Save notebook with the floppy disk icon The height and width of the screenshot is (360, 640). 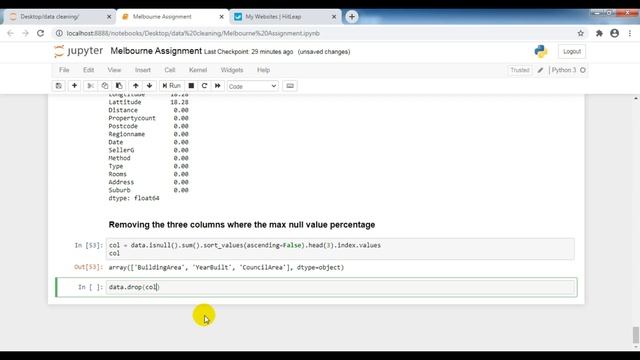pyautogui.click(x=59, y=86)
